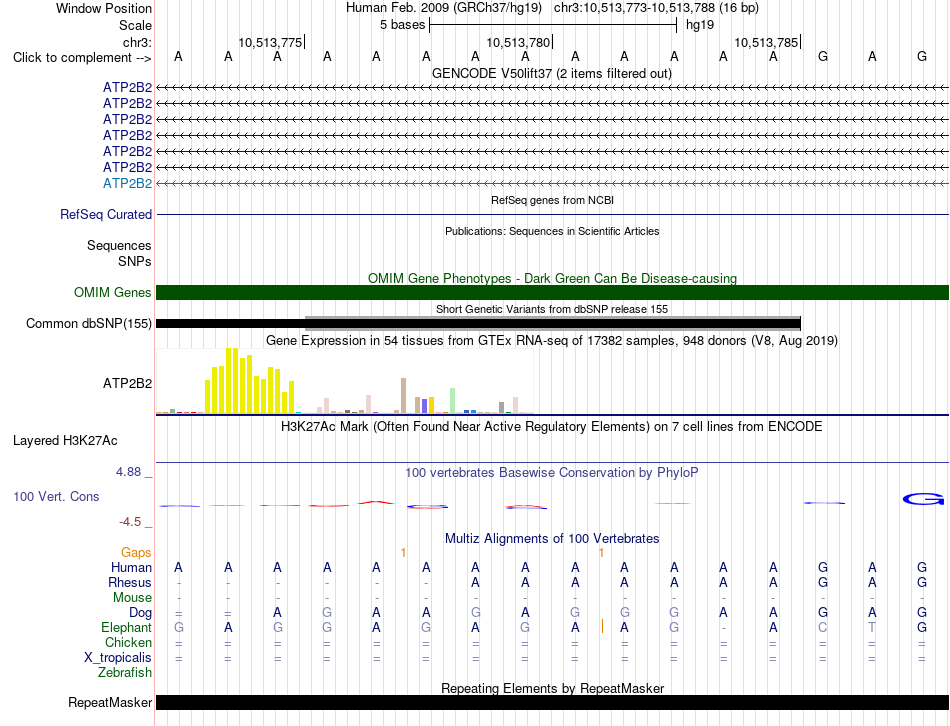950x726 pixels.
Task: Click position marker 10,513,785 on ruler
Action: 766,42
